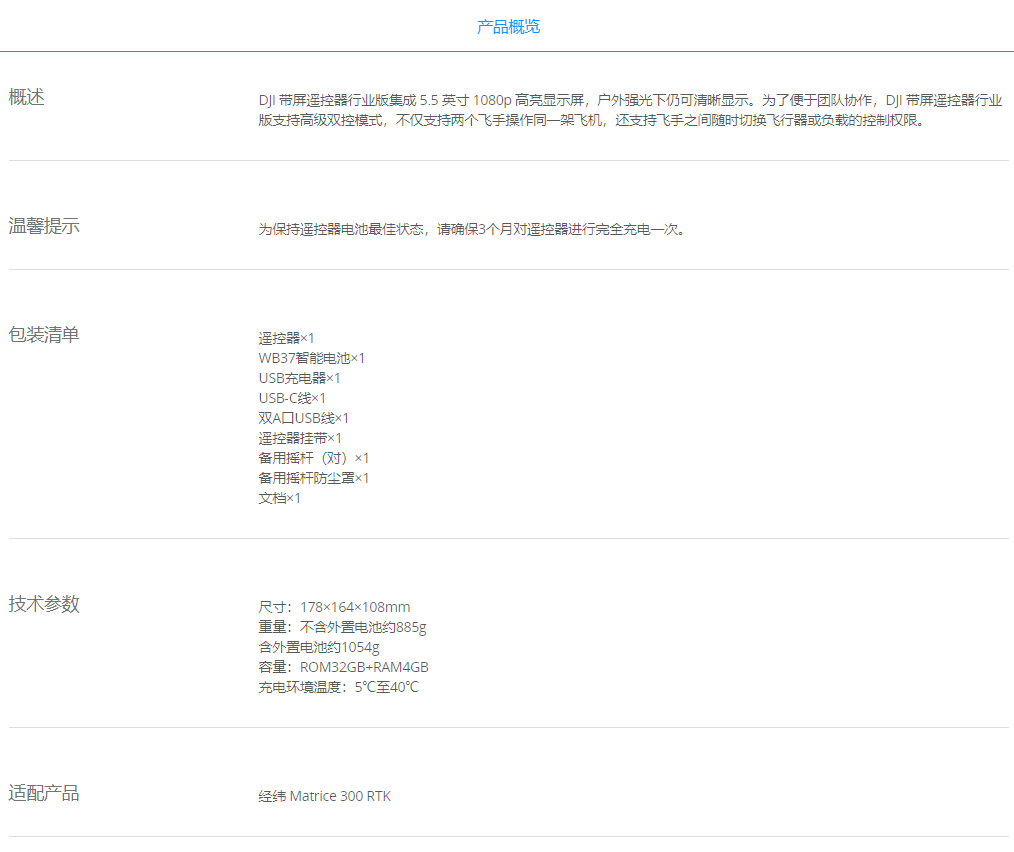This screenshot has height=852, width=1014.
Task: Select the 包装清单 section heading
Action: pyautogui.click(x=44, y=335)
